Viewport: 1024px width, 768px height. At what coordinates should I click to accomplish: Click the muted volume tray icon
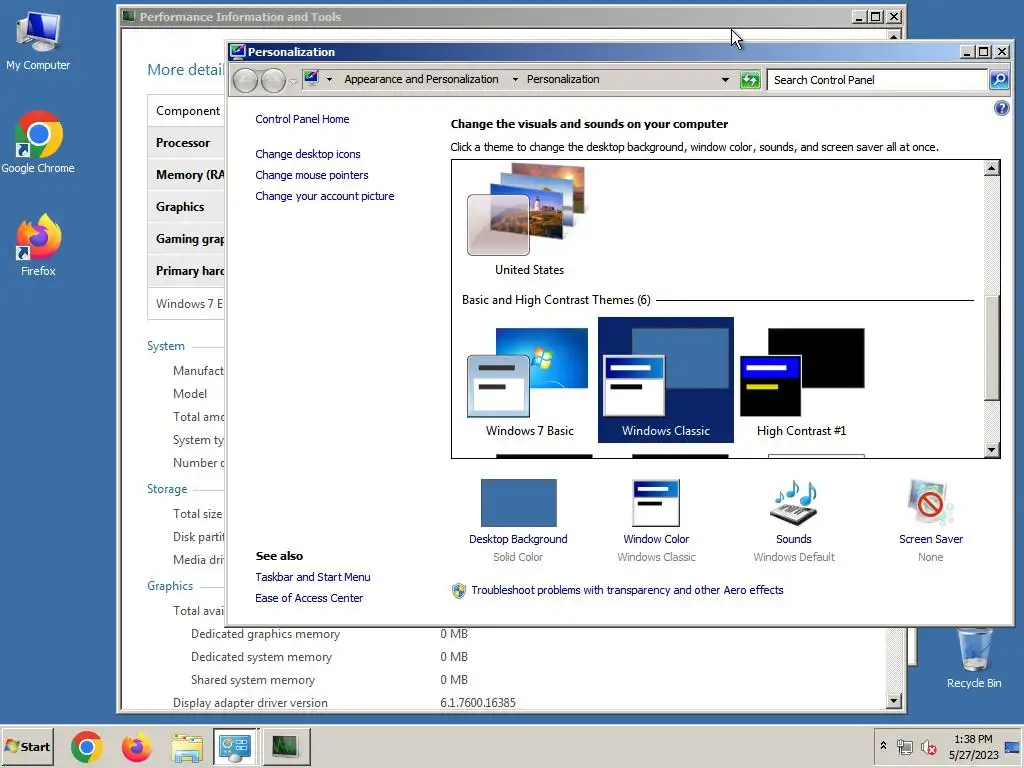point(928,746)
